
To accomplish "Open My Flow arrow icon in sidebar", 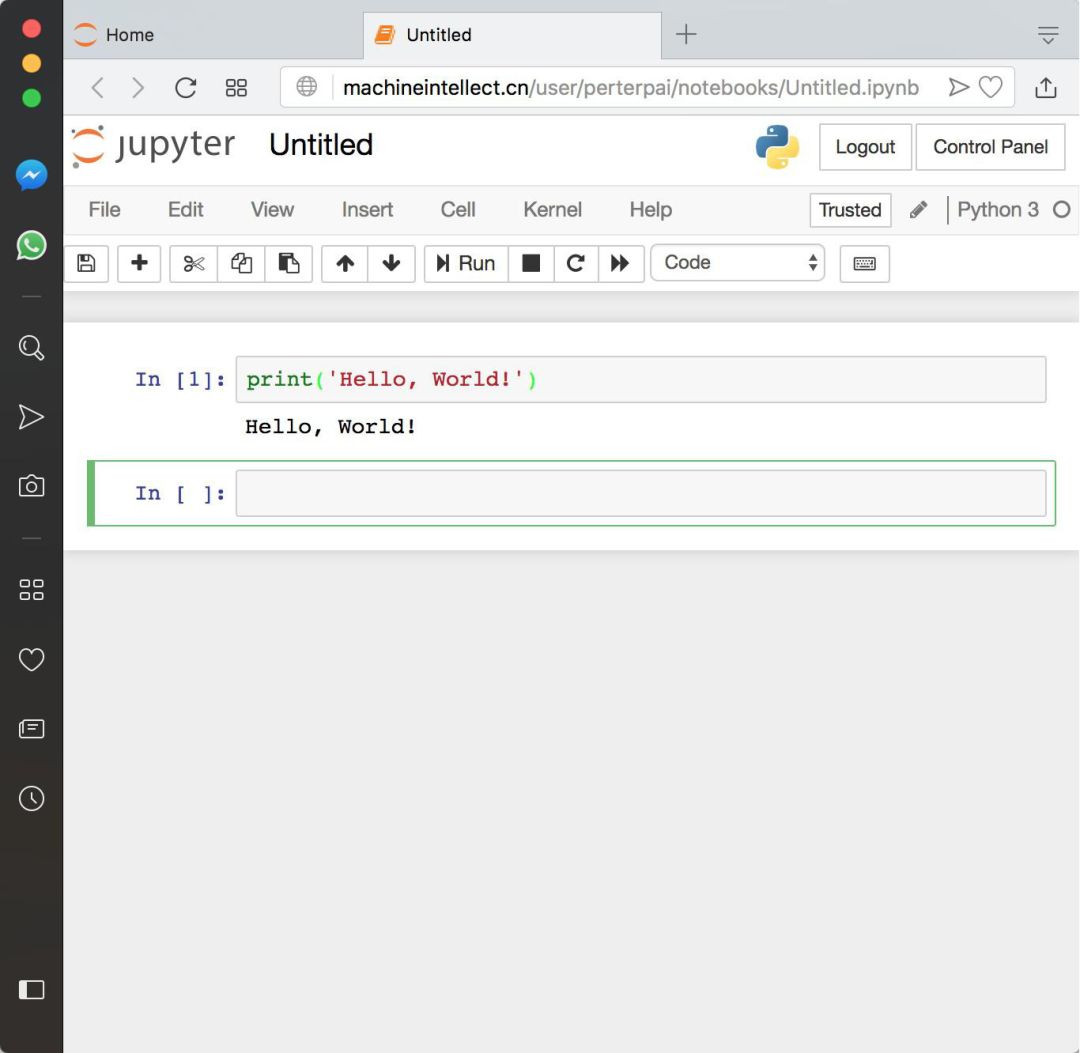I will 32,417.
